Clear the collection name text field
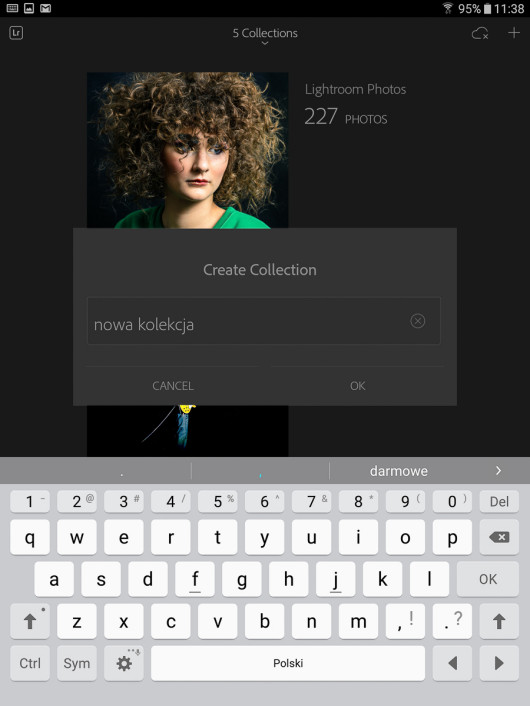530x706 pixels. (417, 321)
